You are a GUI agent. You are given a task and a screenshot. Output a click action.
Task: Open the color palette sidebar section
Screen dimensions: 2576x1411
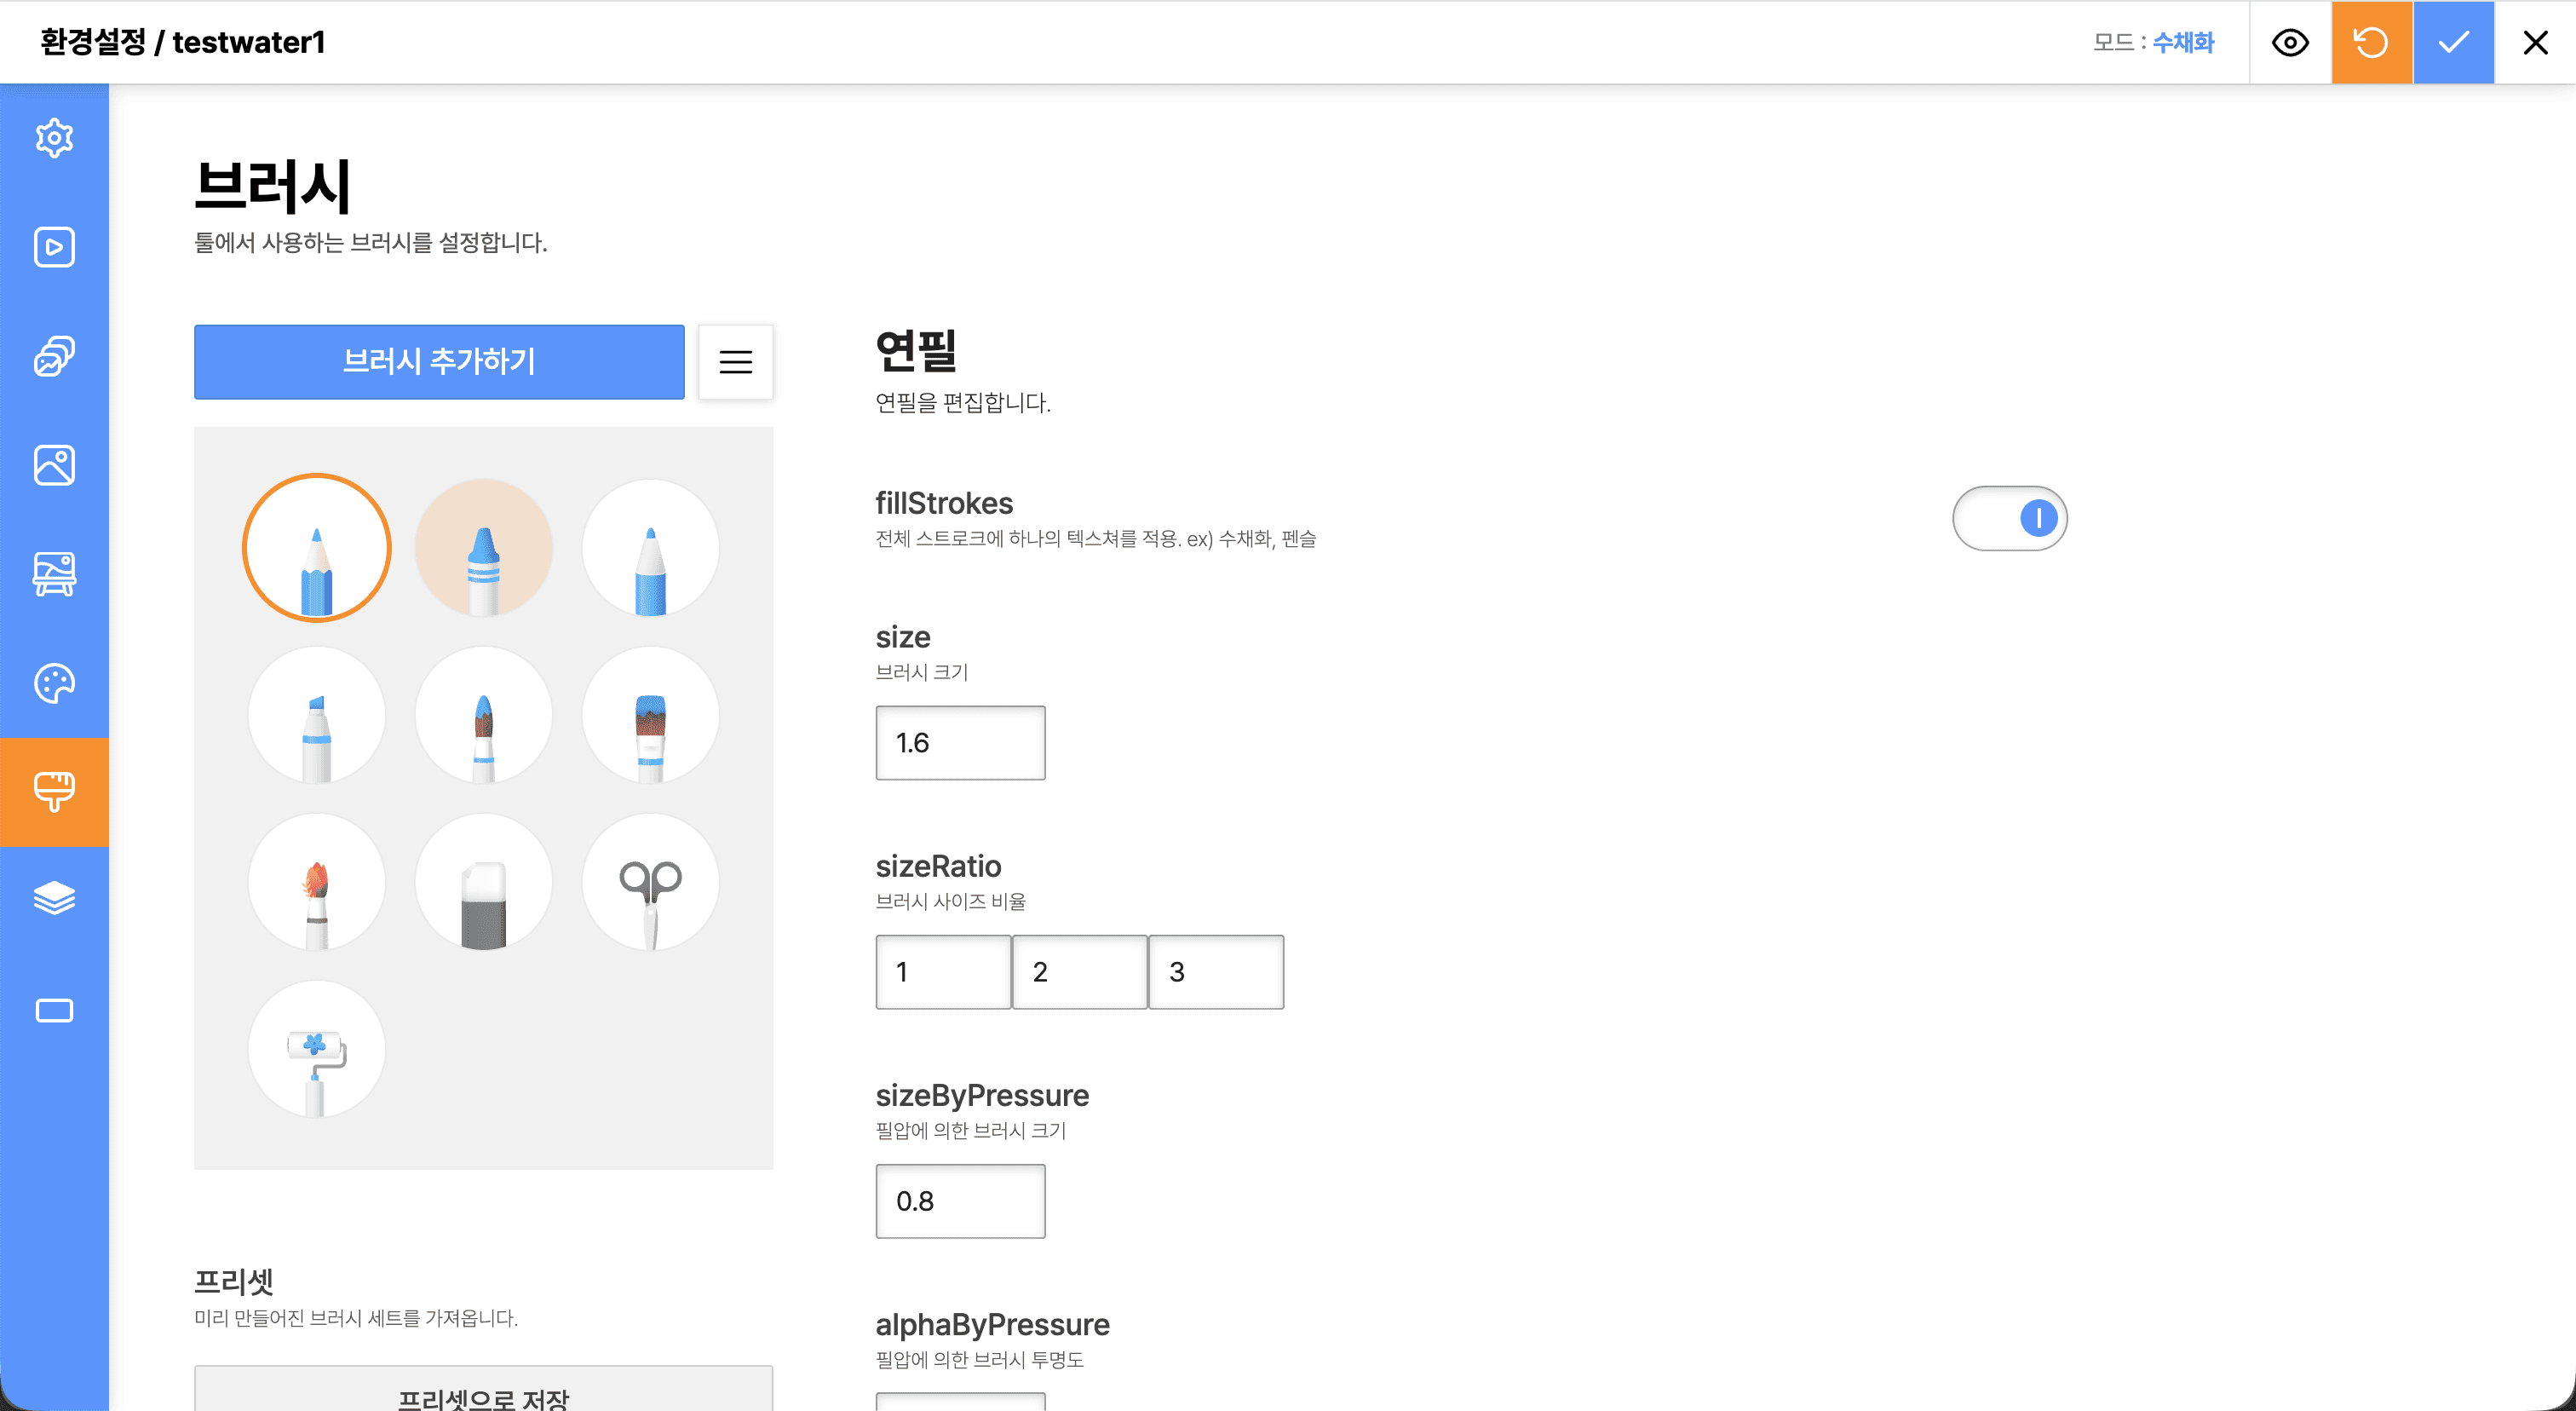(x=54, y=684)
